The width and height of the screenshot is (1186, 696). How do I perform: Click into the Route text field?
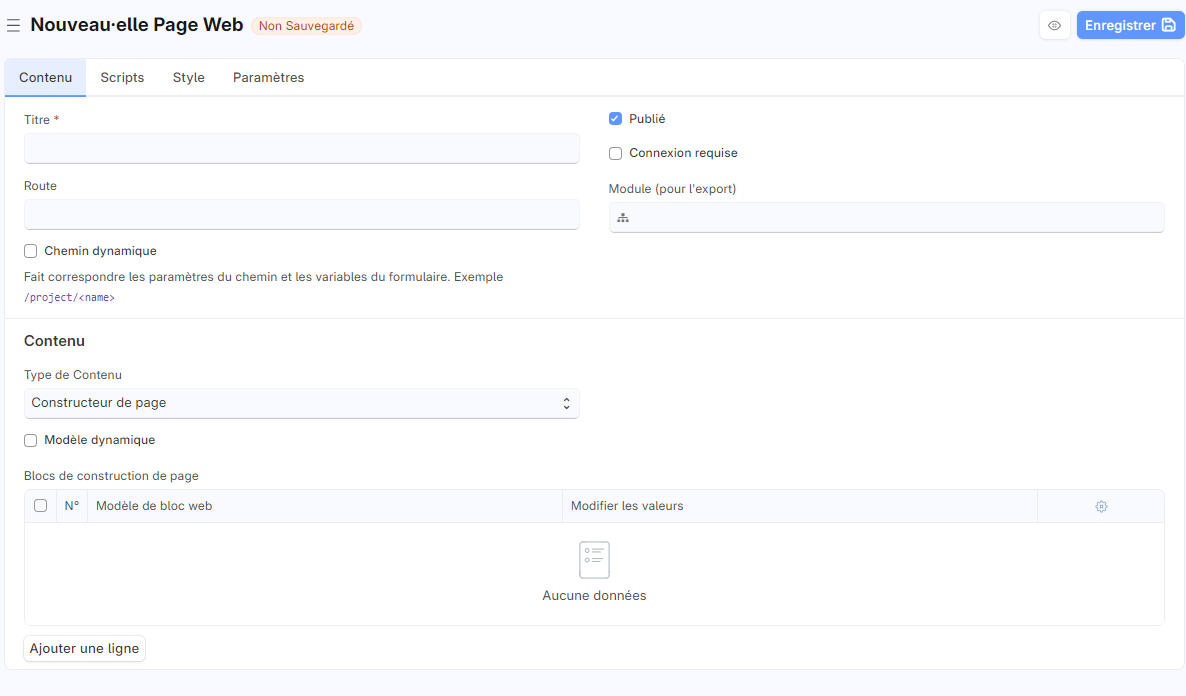coord(301,215)
